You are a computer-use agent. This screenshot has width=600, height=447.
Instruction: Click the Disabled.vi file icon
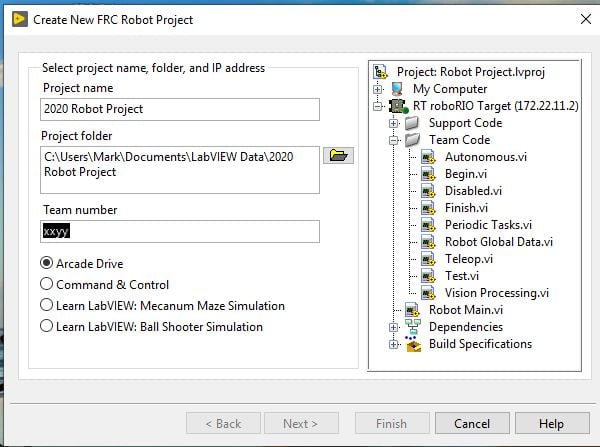(428, 191)
